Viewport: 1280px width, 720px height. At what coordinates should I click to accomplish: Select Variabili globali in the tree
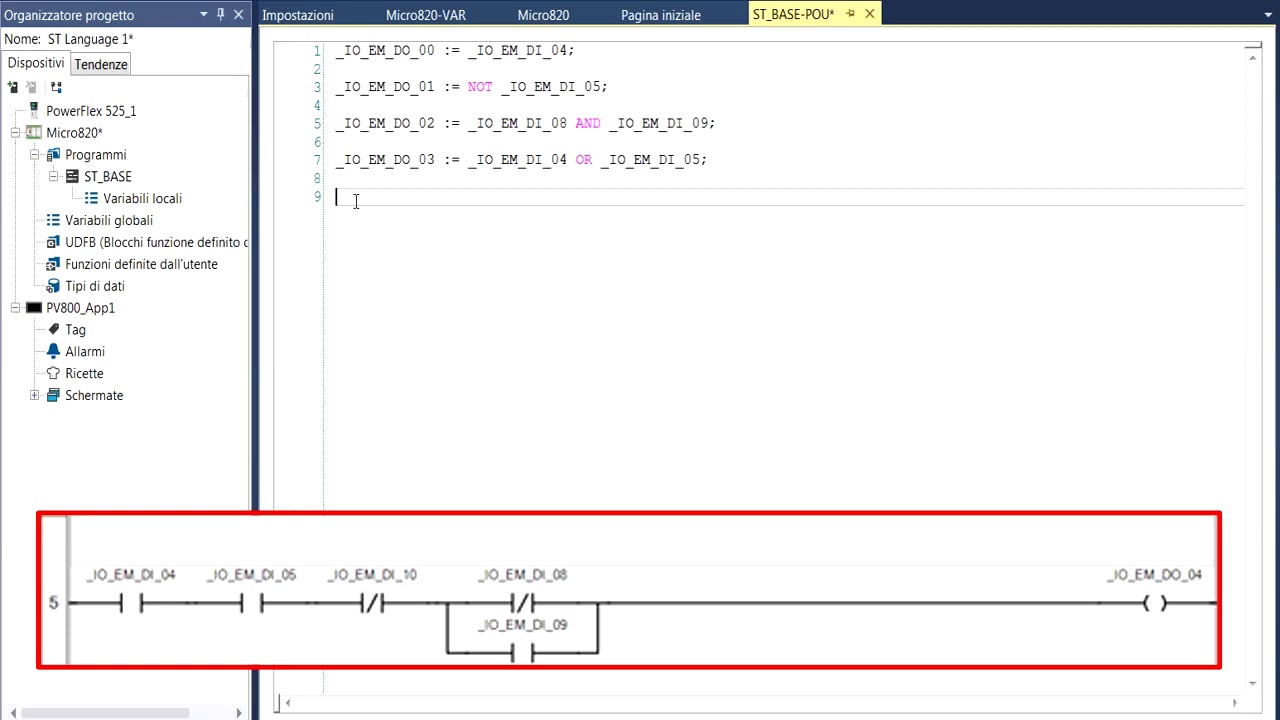109,221
